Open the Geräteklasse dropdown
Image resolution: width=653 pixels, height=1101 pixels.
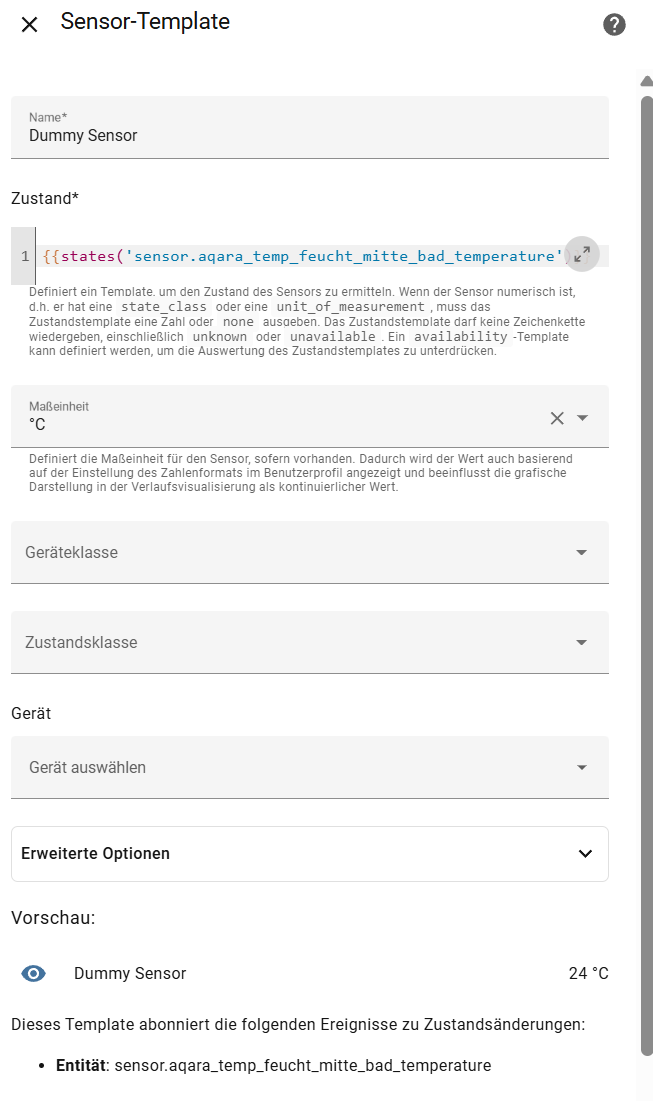point(309,552)
